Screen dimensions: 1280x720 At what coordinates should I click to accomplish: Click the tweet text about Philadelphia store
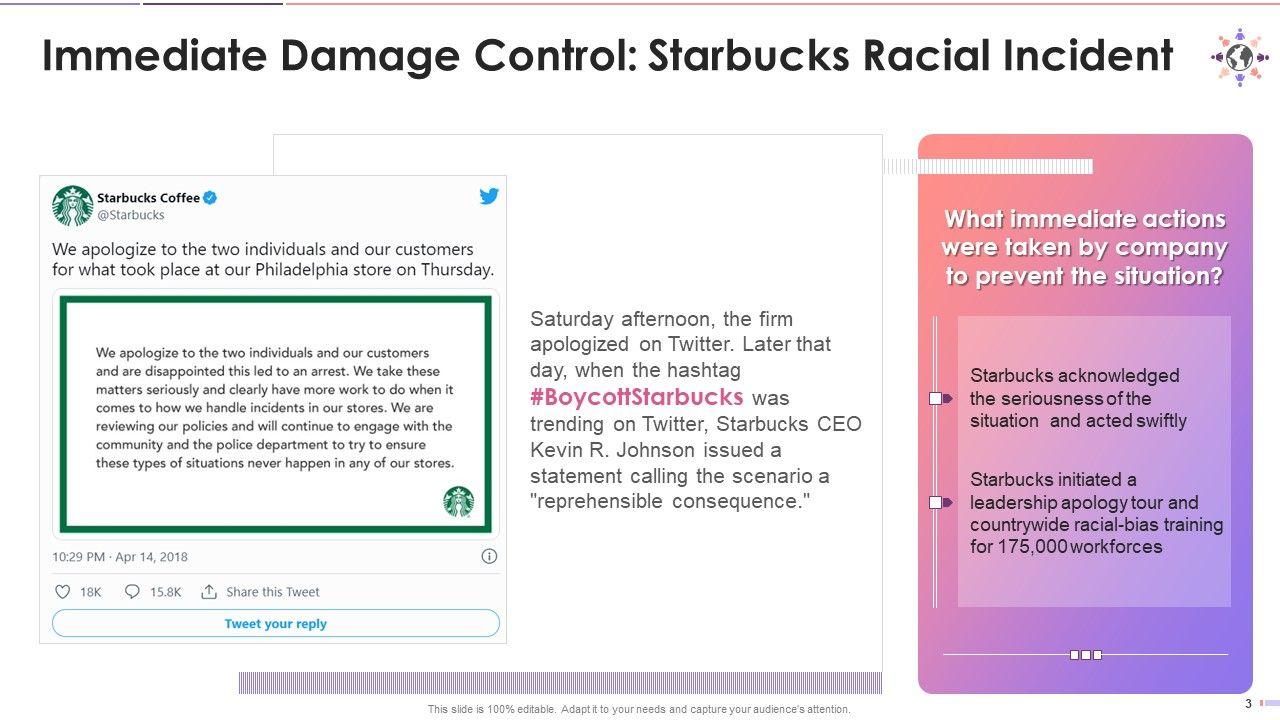[273, 259]
